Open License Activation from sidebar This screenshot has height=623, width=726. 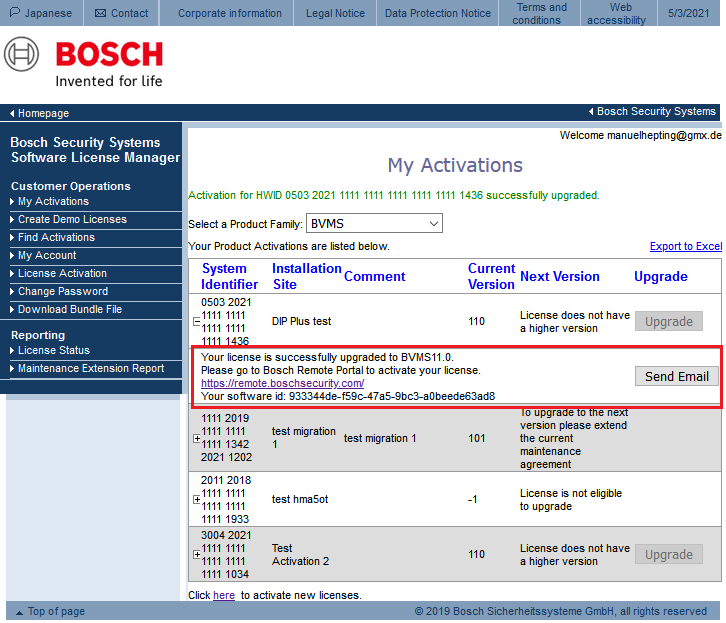point(62,274)
